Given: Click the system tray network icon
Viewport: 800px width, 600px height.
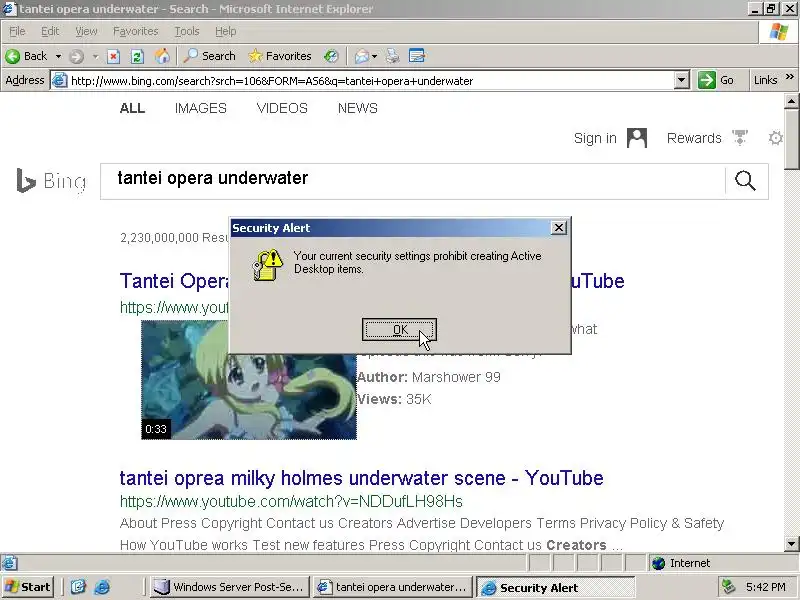Looking at the screenshot, I should click(x=729, y=587).
